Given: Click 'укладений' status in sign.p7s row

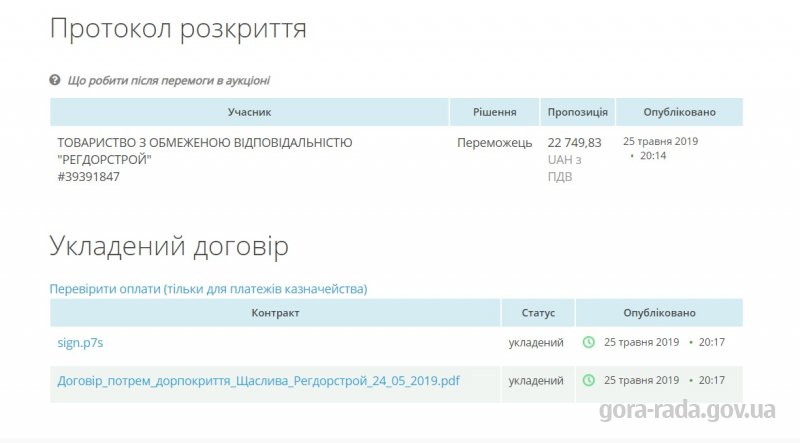Looking at the screenshot, I should click(536, 342).
